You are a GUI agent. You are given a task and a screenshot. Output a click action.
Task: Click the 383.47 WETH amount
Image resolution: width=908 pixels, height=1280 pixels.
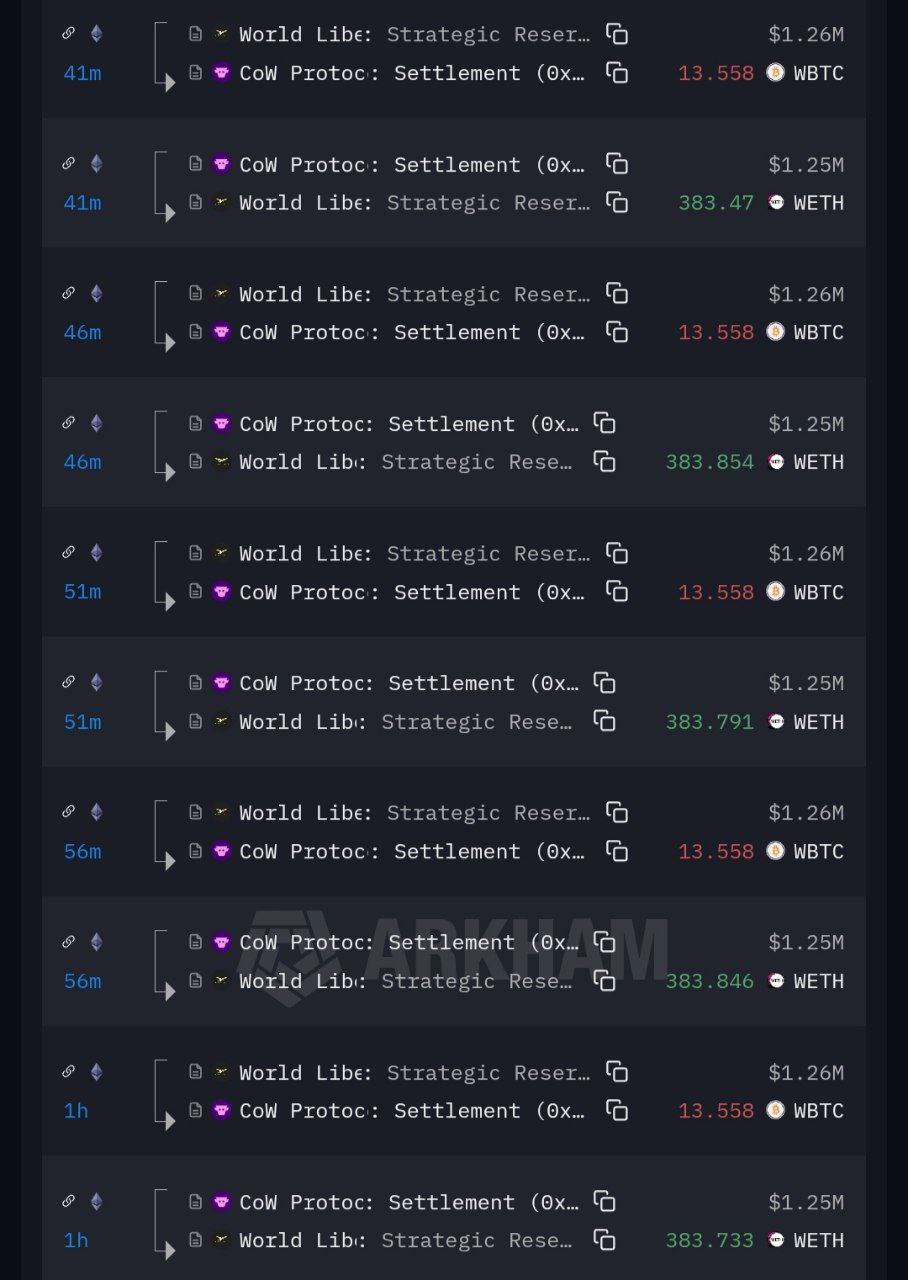pos(715,203)
